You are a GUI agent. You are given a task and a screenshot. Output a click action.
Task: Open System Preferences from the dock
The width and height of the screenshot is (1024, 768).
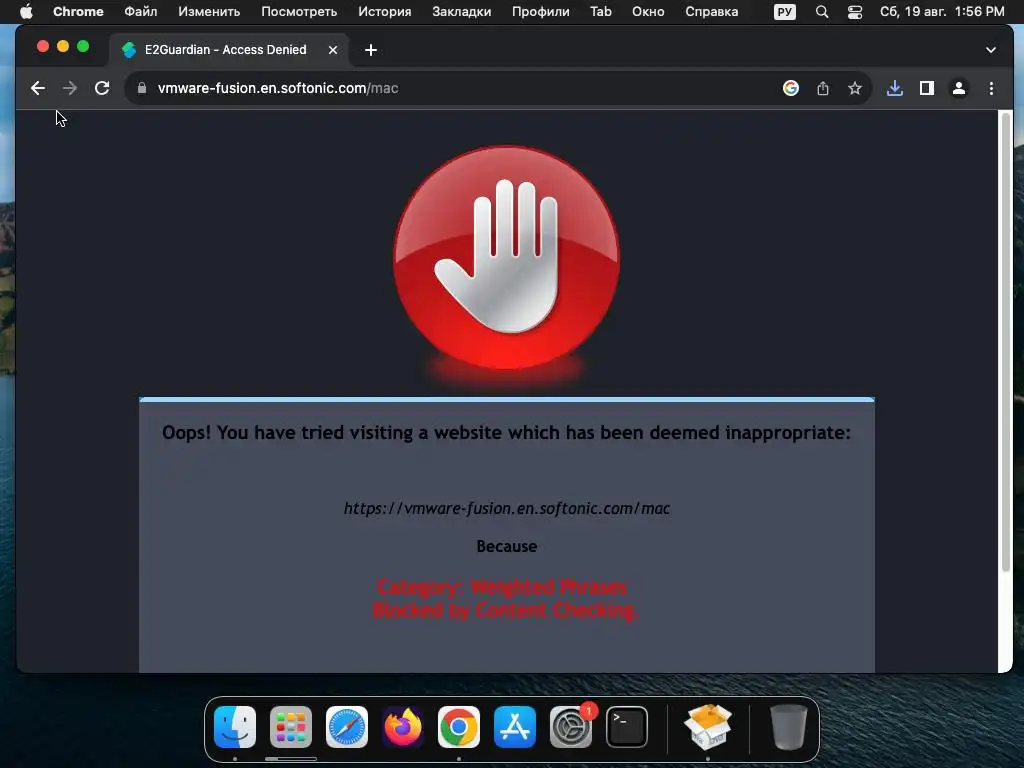(571, 727)
